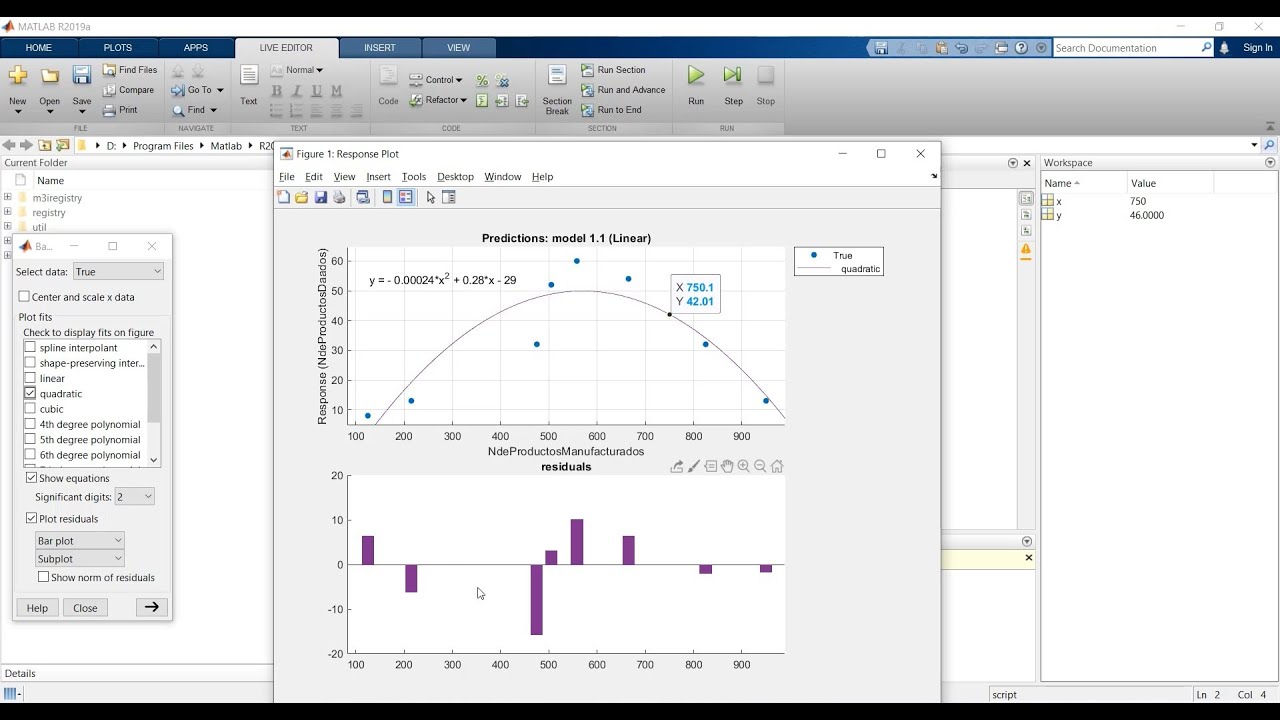This screenshot has height=720, width=1280.
Task: Click the axes pan hand tool
Action: click(x=727, y=467)
